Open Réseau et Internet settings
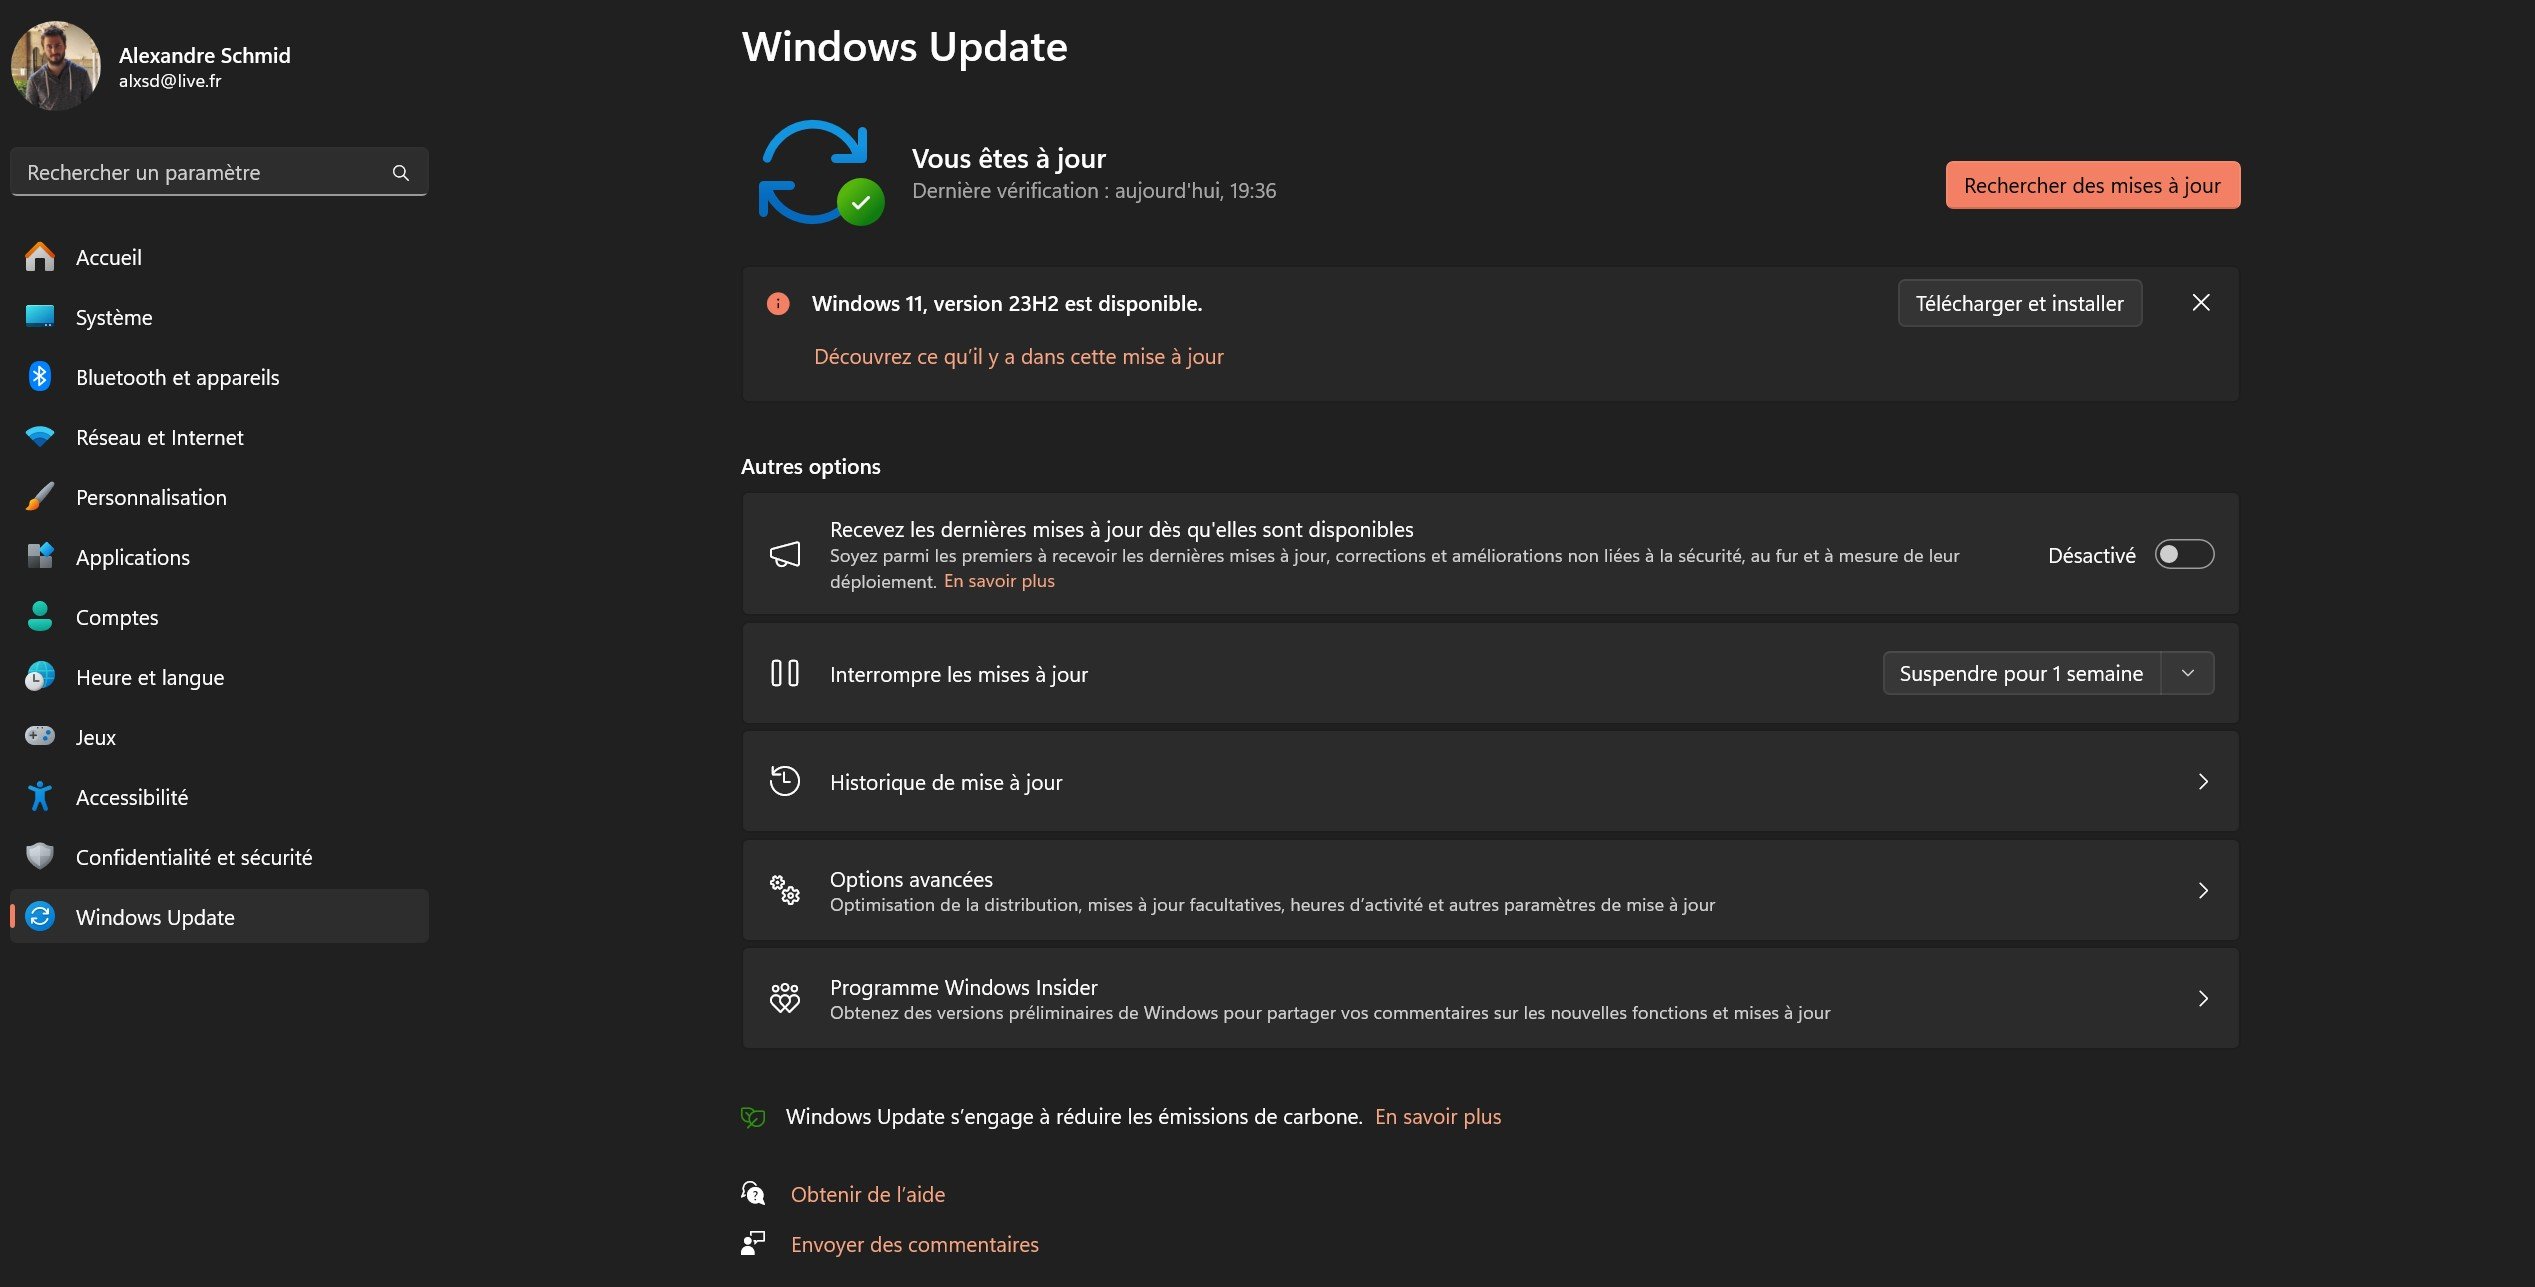The image size is (2535, 1287). pyautogui.click(x=160, y=437)
